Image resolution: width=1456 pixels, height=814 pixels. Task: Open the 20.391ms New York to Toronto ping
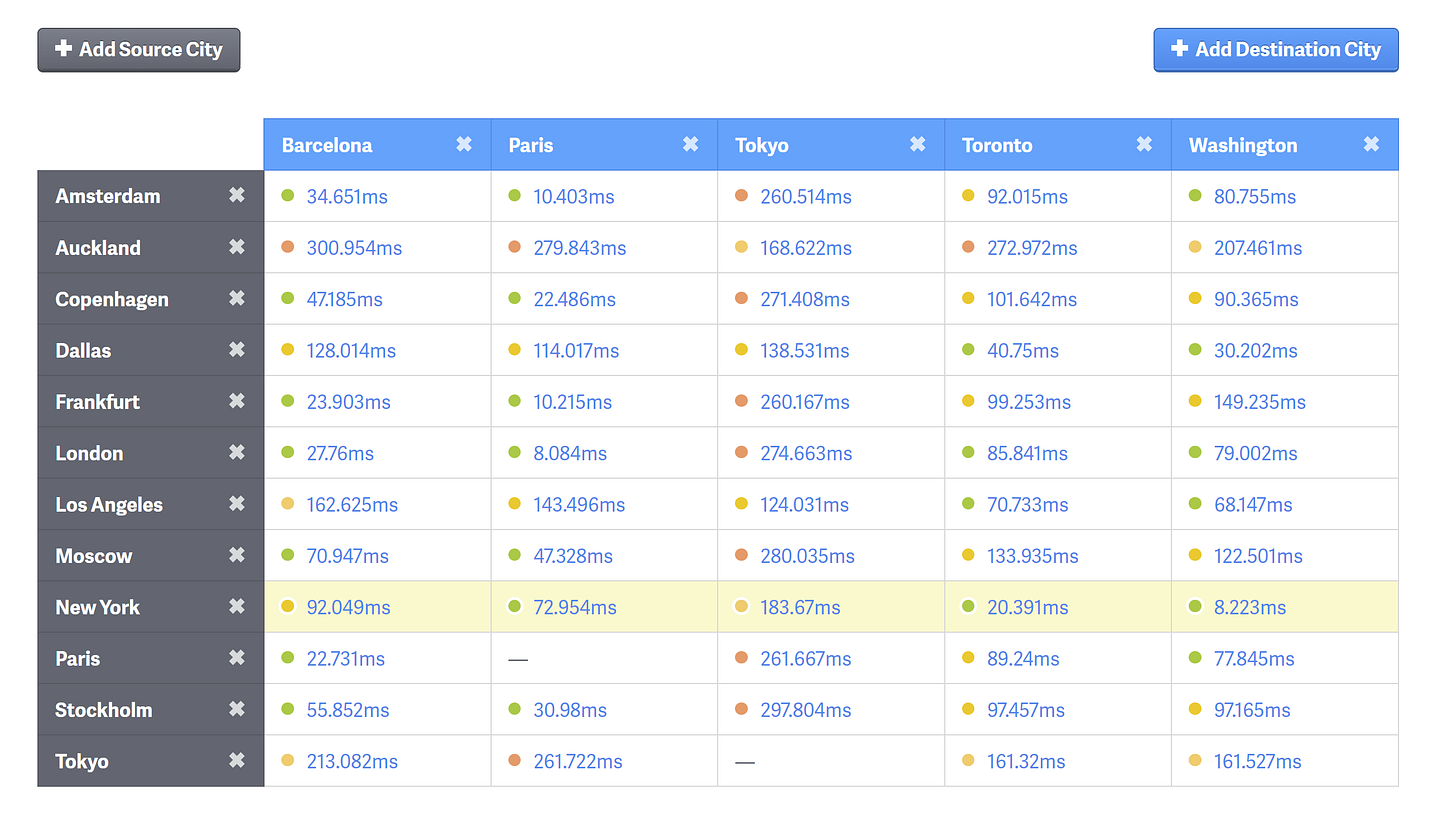tap(1028, 608)
